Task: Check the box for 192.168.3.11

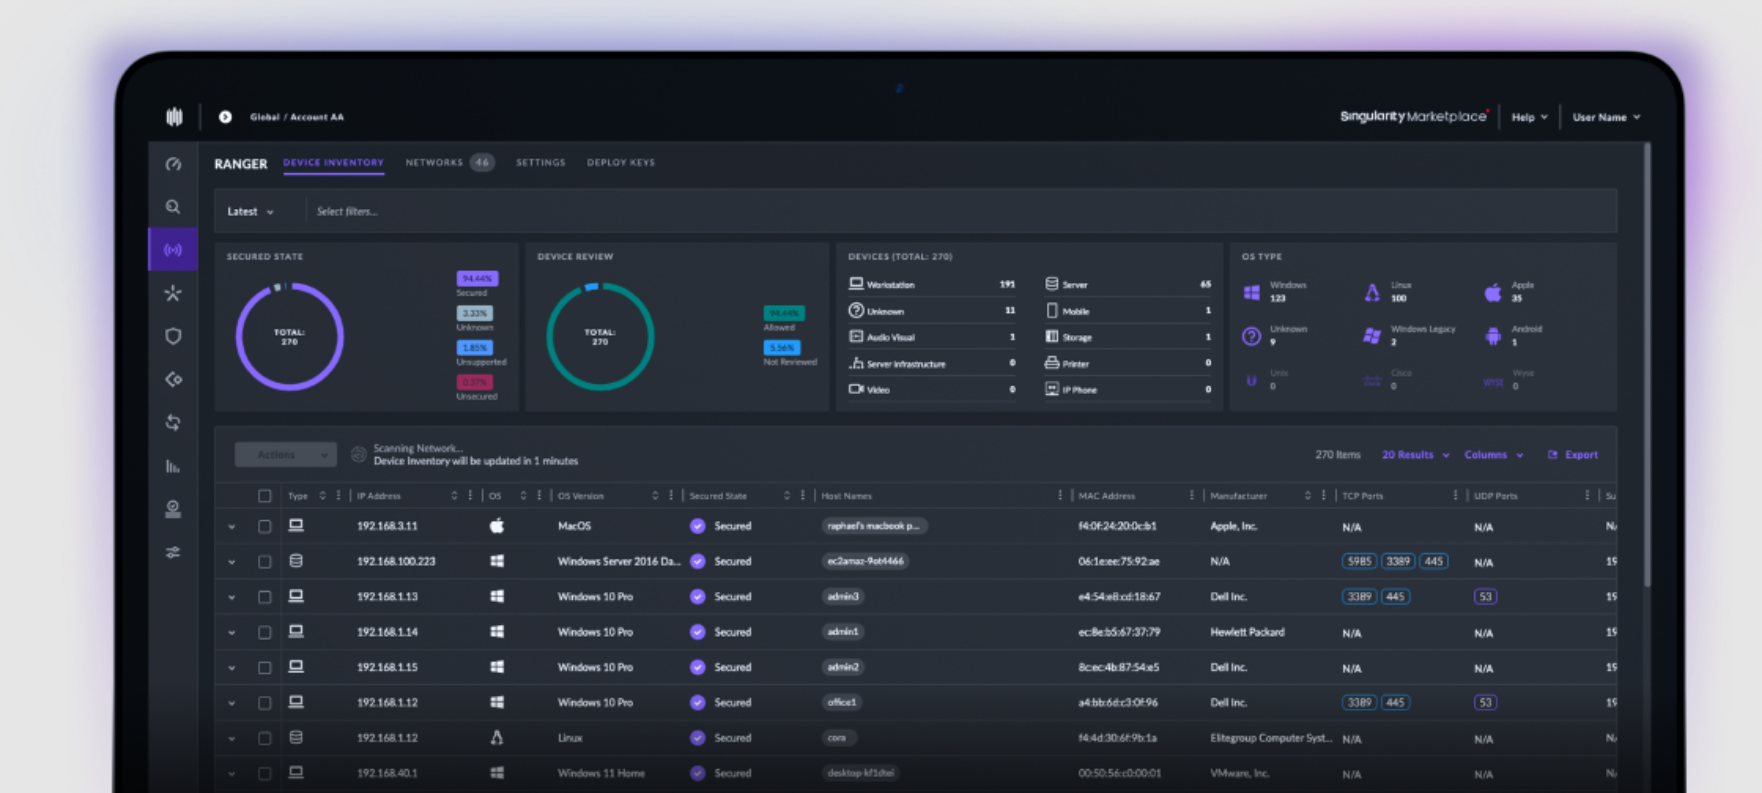Action: click(265, 526)
